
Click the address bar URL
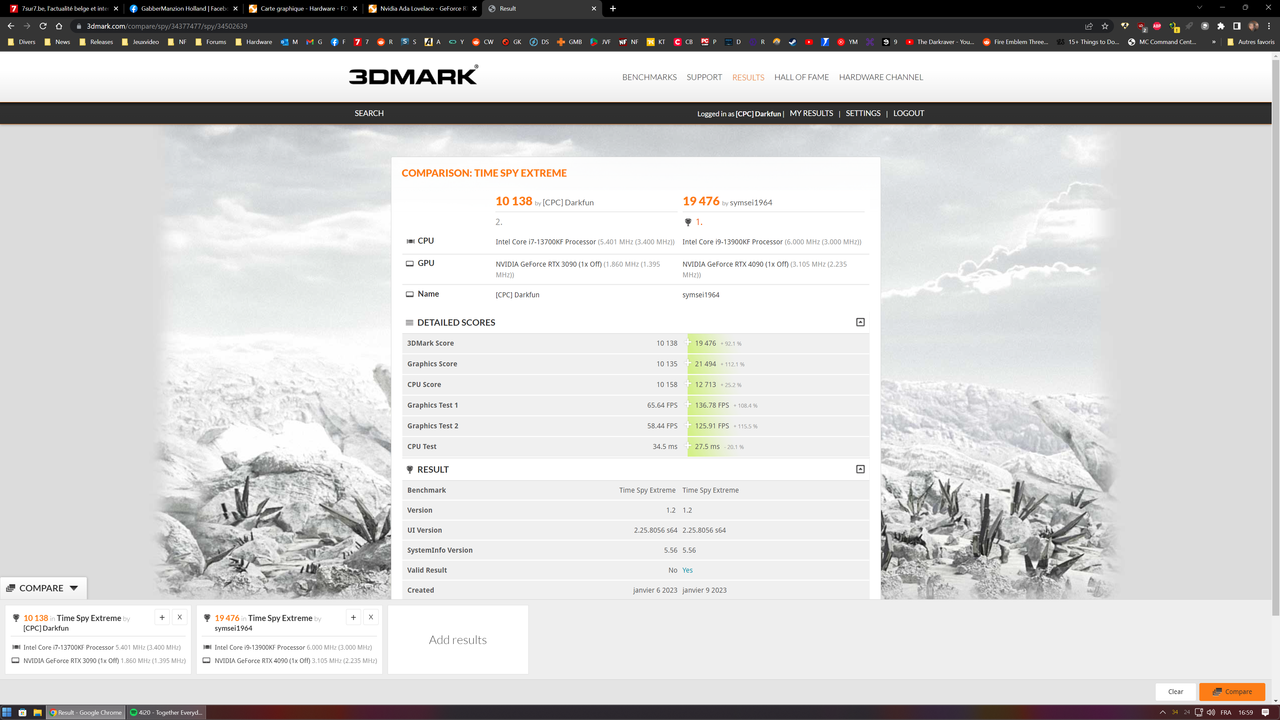click(x=167, y=26)
